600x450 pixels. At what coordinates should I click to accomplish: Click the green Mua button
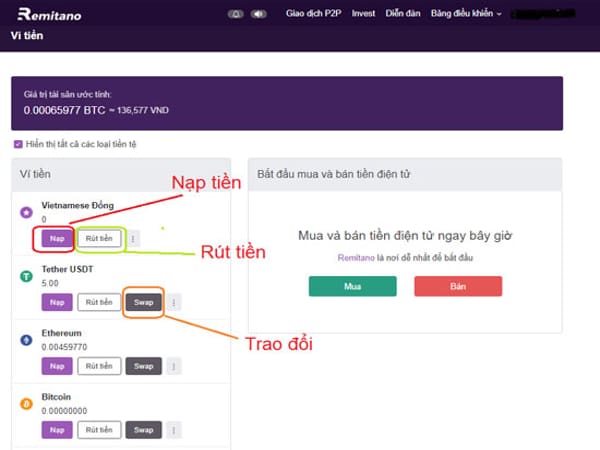pos(353,286)
